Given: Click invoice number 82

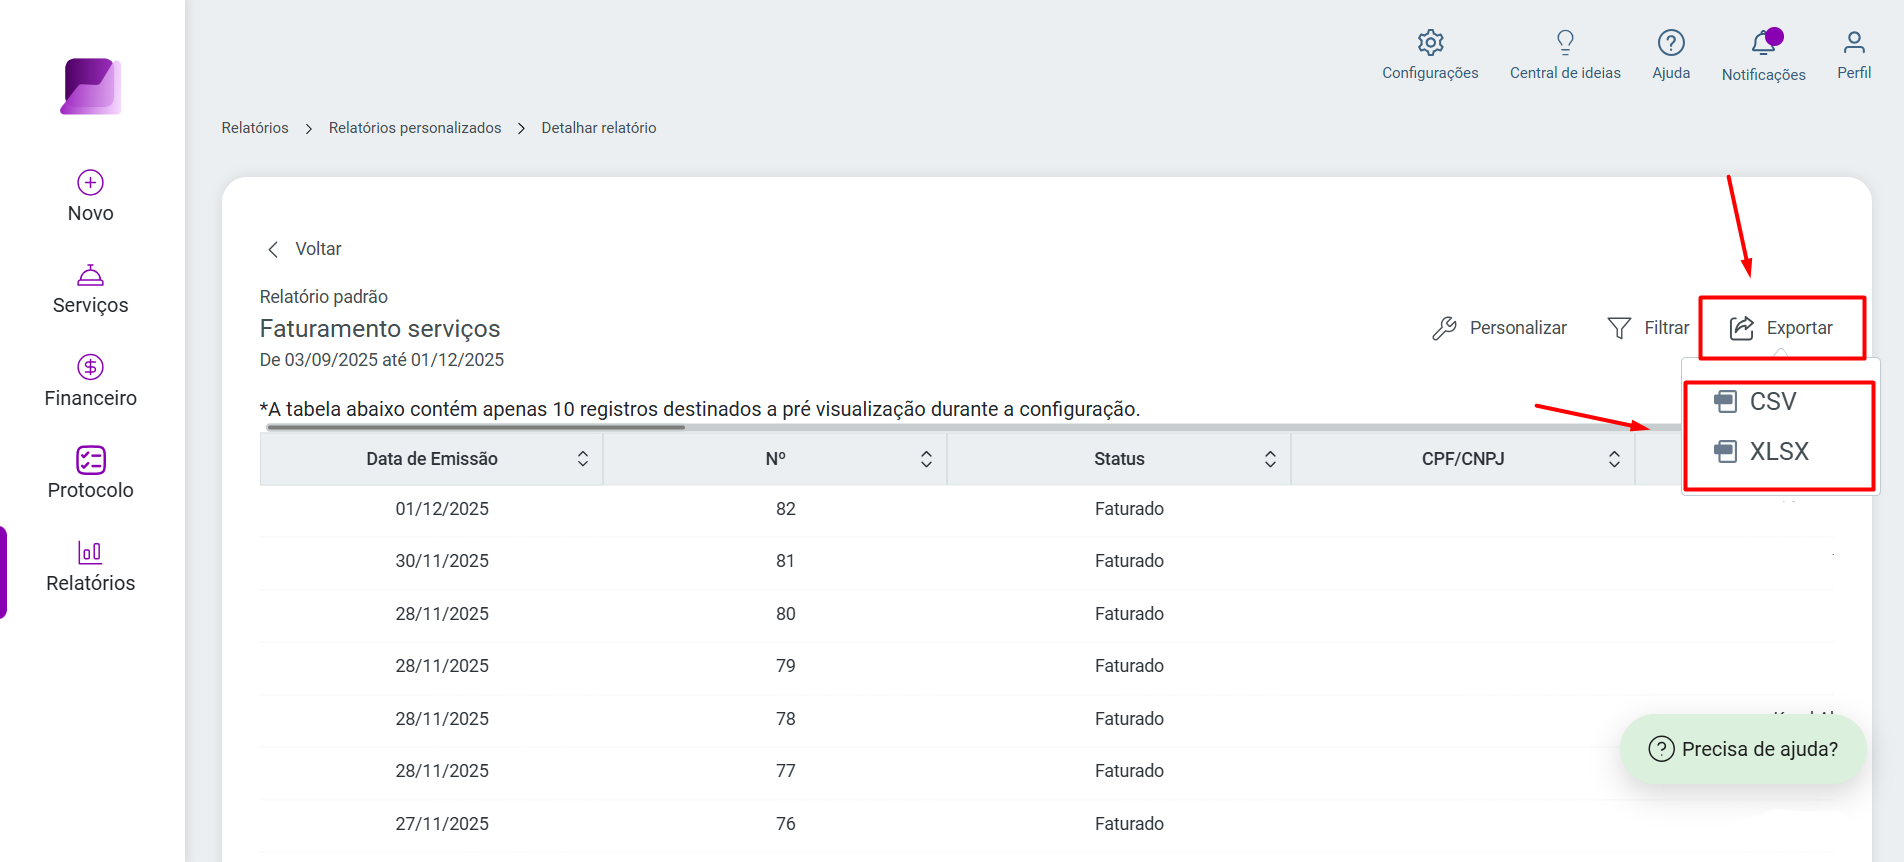Looking at the screenshot, I should tap(786, 509).
